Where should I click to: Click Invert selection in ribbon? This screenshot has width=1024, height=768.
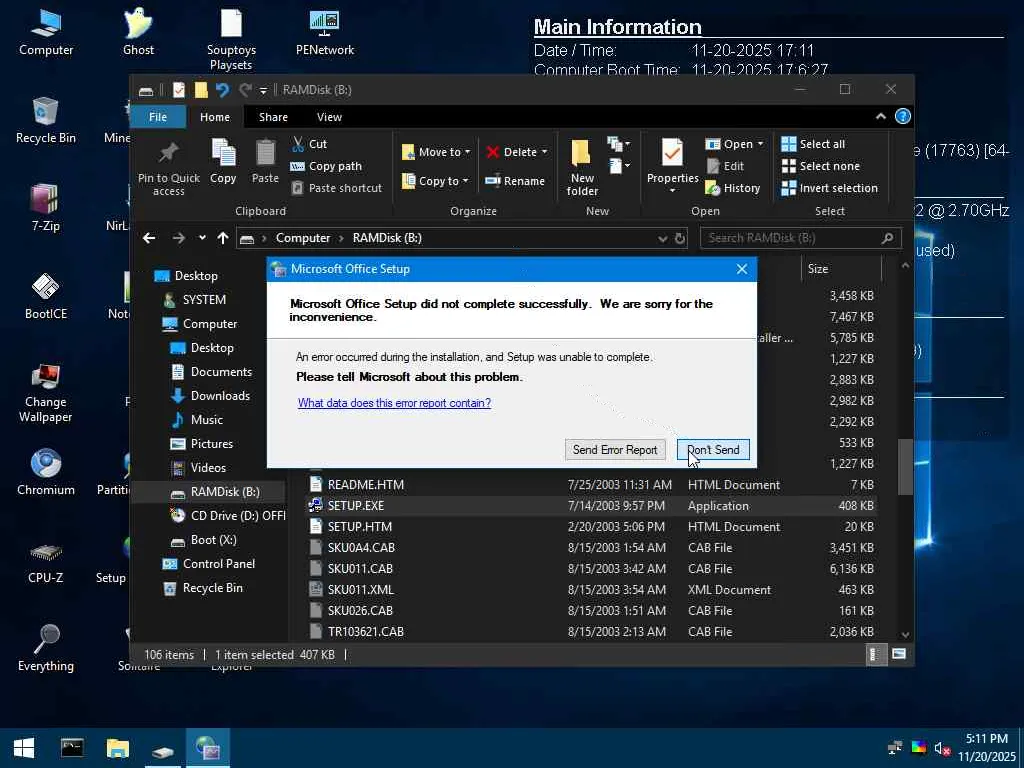829,188
